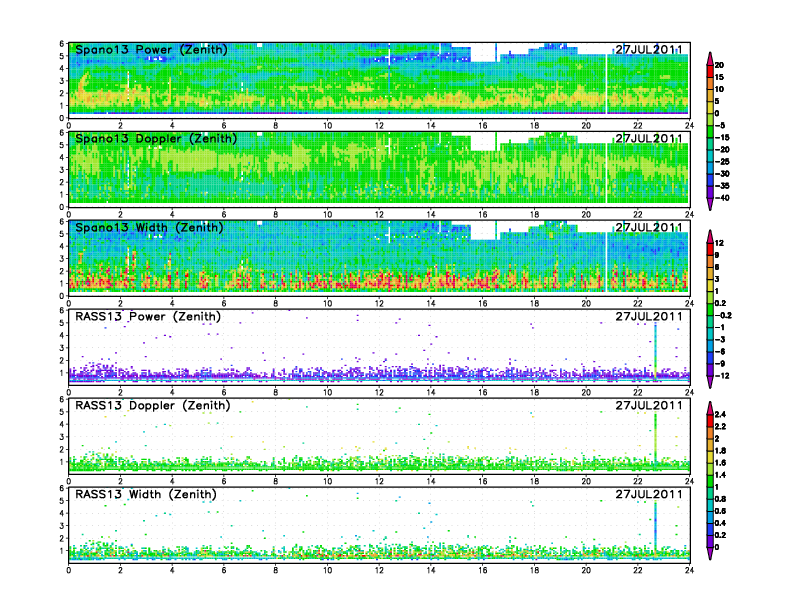Click the 27JUL2011 date in RASS13 Power panel
792x612 pixels.
(x=649, y=317)
